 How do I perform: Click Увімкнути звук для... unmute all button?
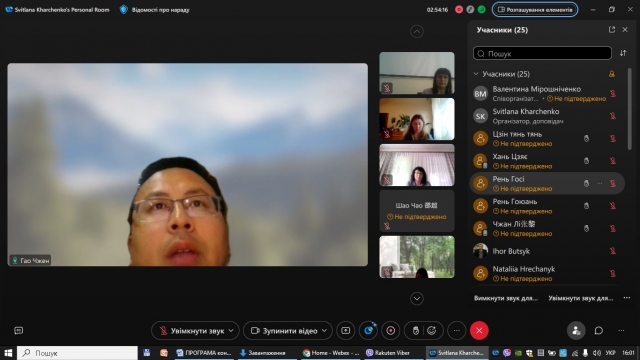581,298
